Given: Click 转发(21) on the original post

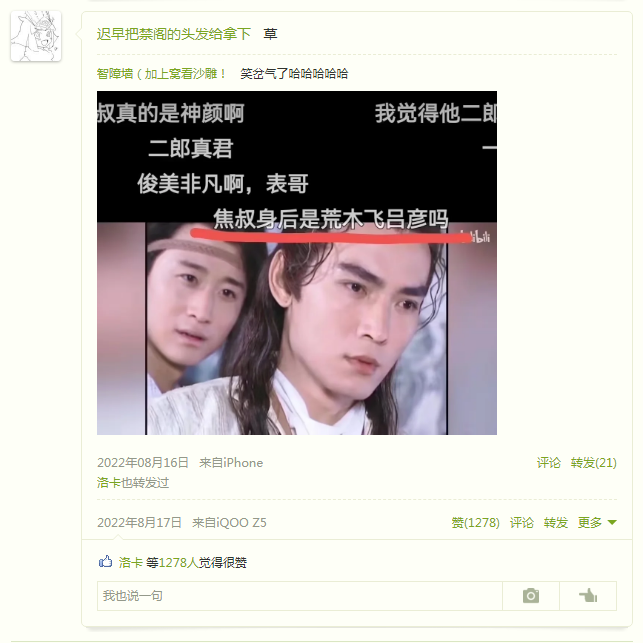Looking at the screenshot, I should (593, 463).
